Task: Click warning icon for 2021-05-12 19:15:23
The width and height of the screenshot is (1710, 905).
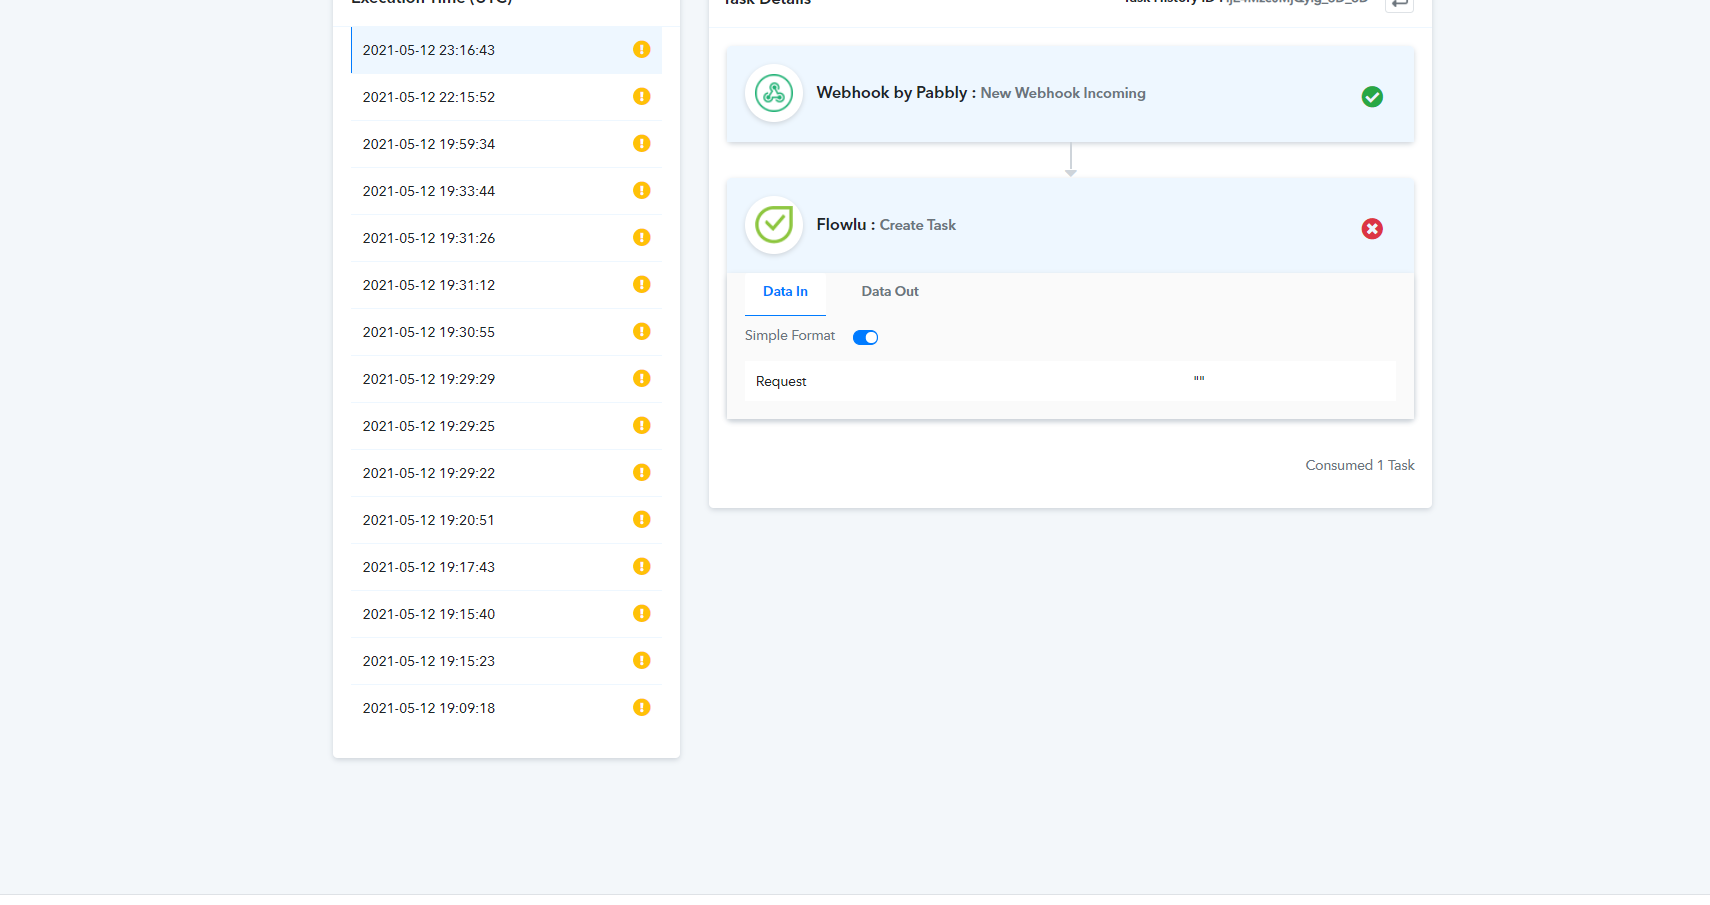Action: (642, 660)
